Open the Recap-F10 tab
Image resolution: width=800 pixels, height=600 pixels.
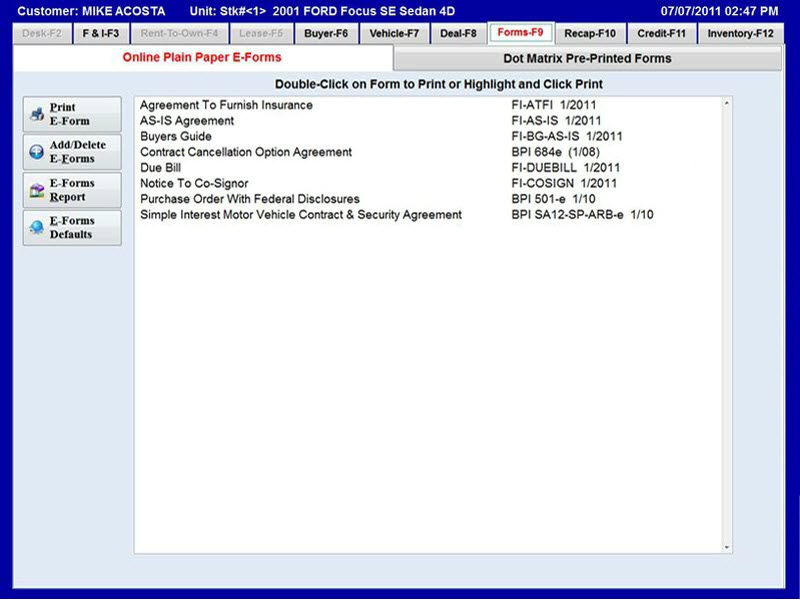pos(590,33)
